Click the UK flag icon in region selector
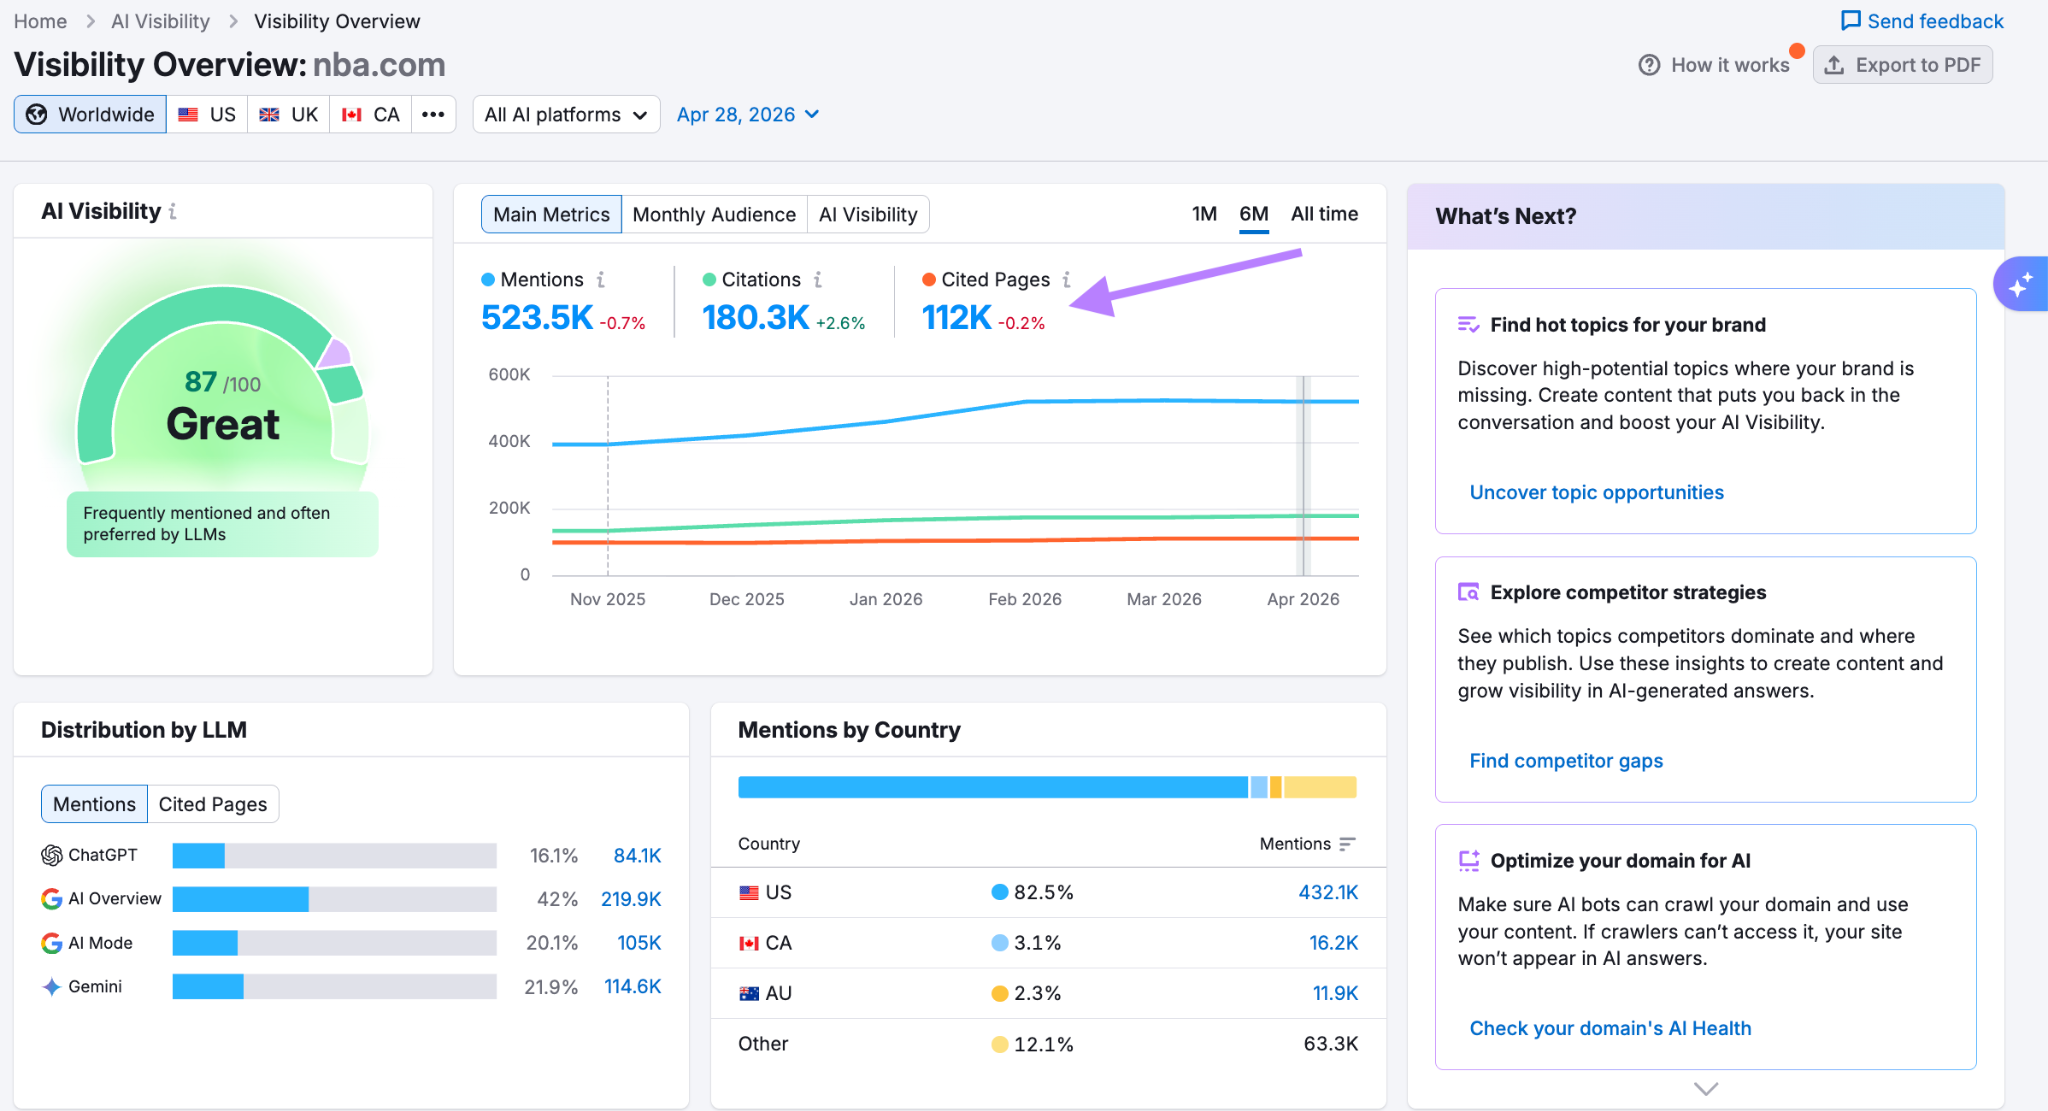This screenshot has width=2048, height=1111. click(x=269, y=114)
